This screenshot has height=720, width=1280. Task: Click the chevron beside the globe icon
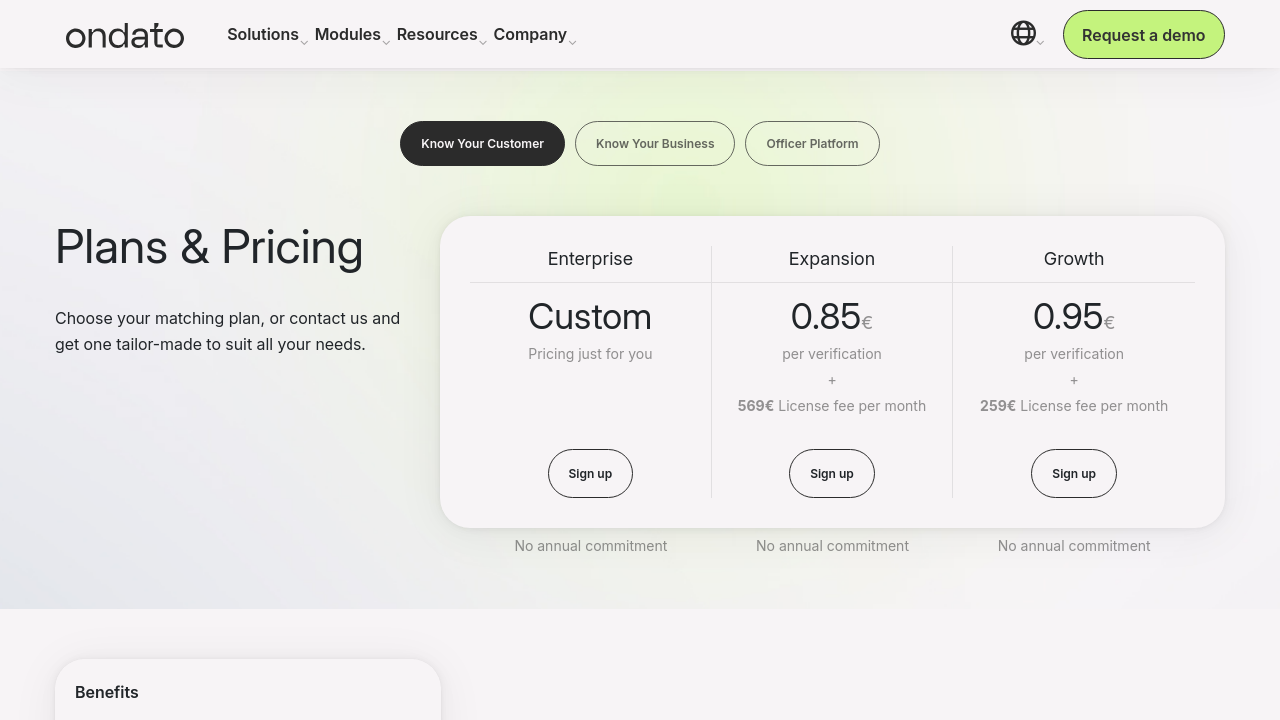(x=1041, y=43)
